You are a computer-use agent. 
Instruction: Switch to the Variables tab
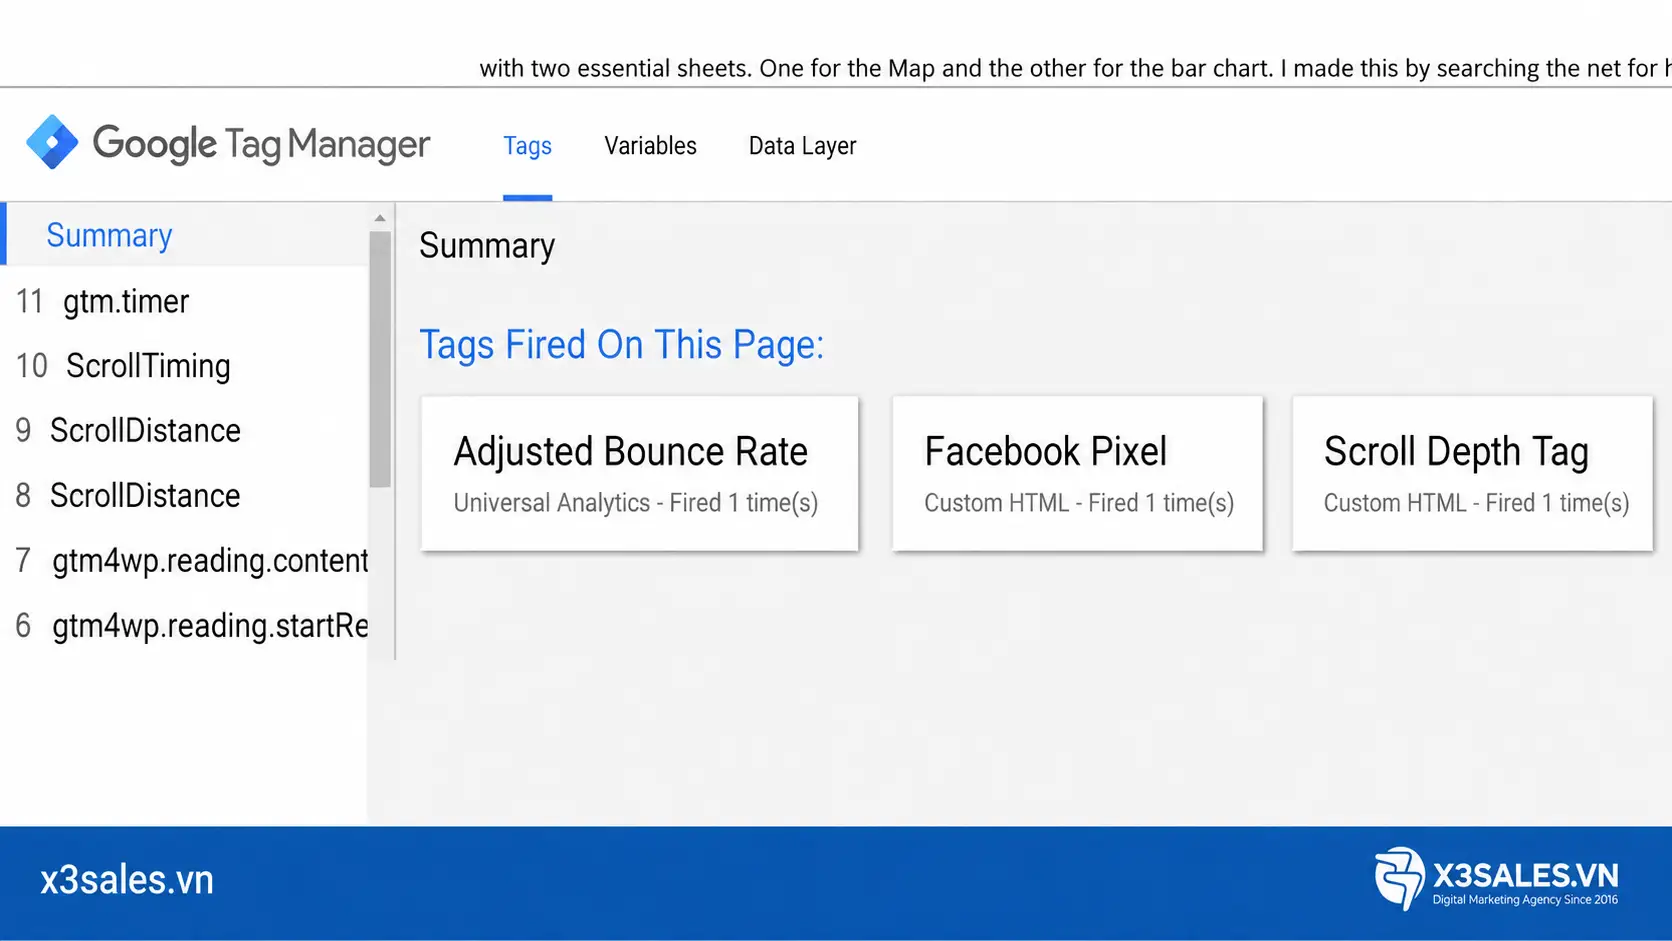(x=650, y=146)
